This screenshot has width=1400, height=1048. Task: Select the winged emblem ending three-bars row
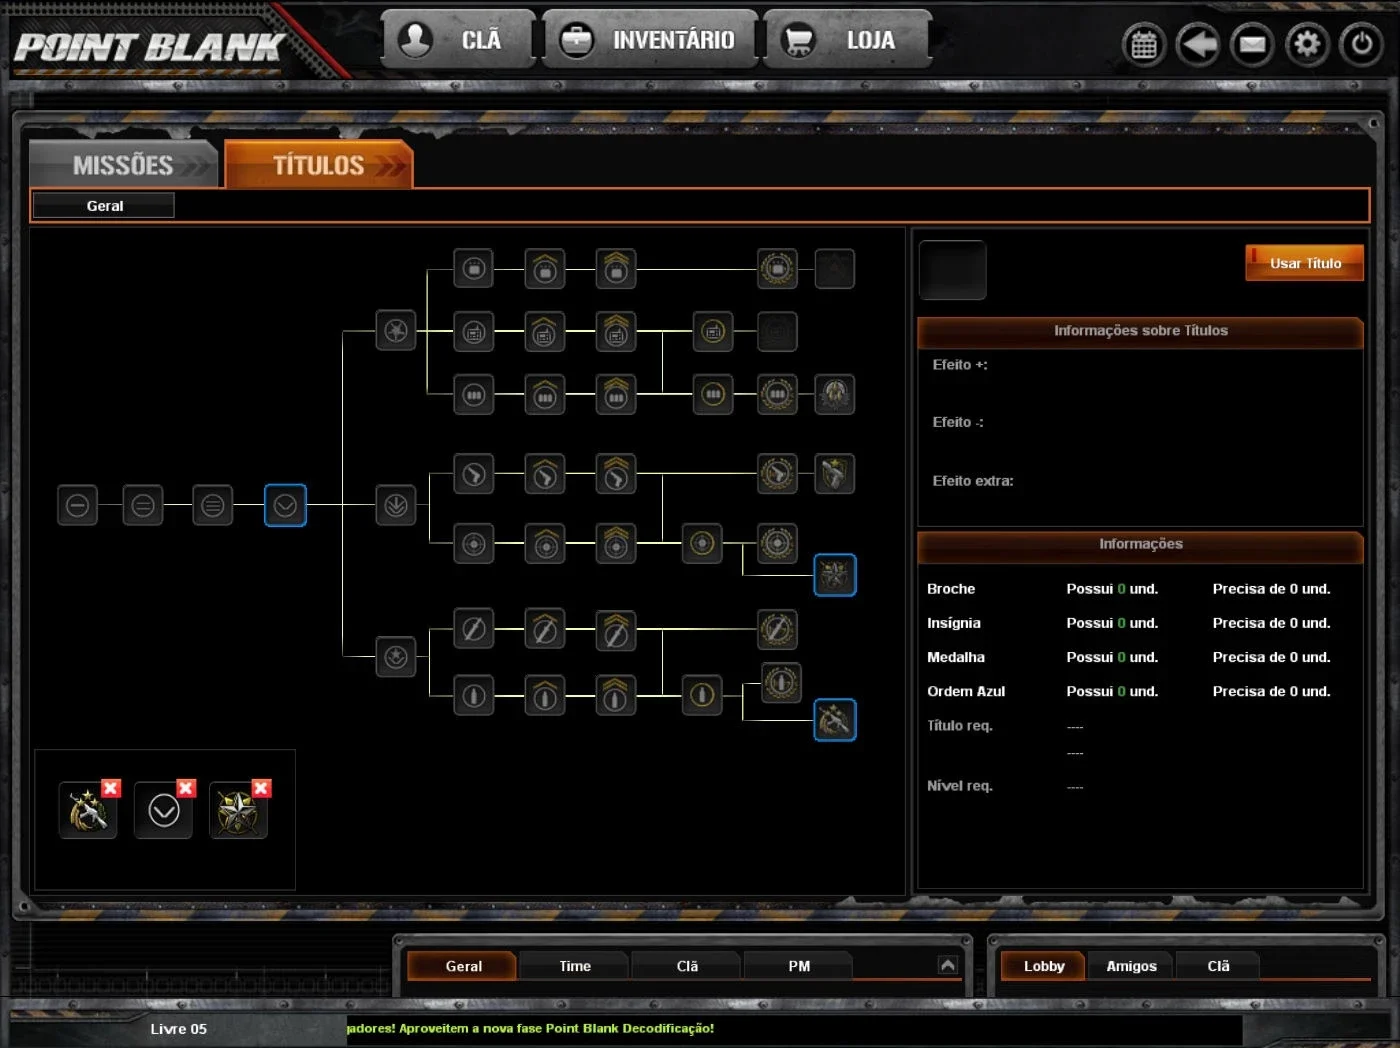tap(834, 395)
